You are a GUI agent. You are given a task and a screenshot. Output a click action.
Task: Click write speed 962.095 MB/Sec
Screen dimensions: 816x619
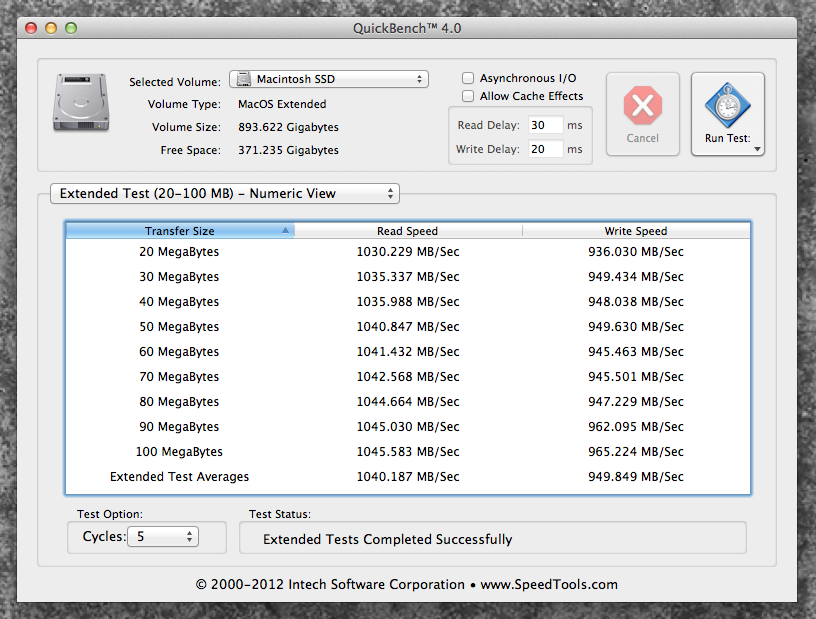click(636, 427)
